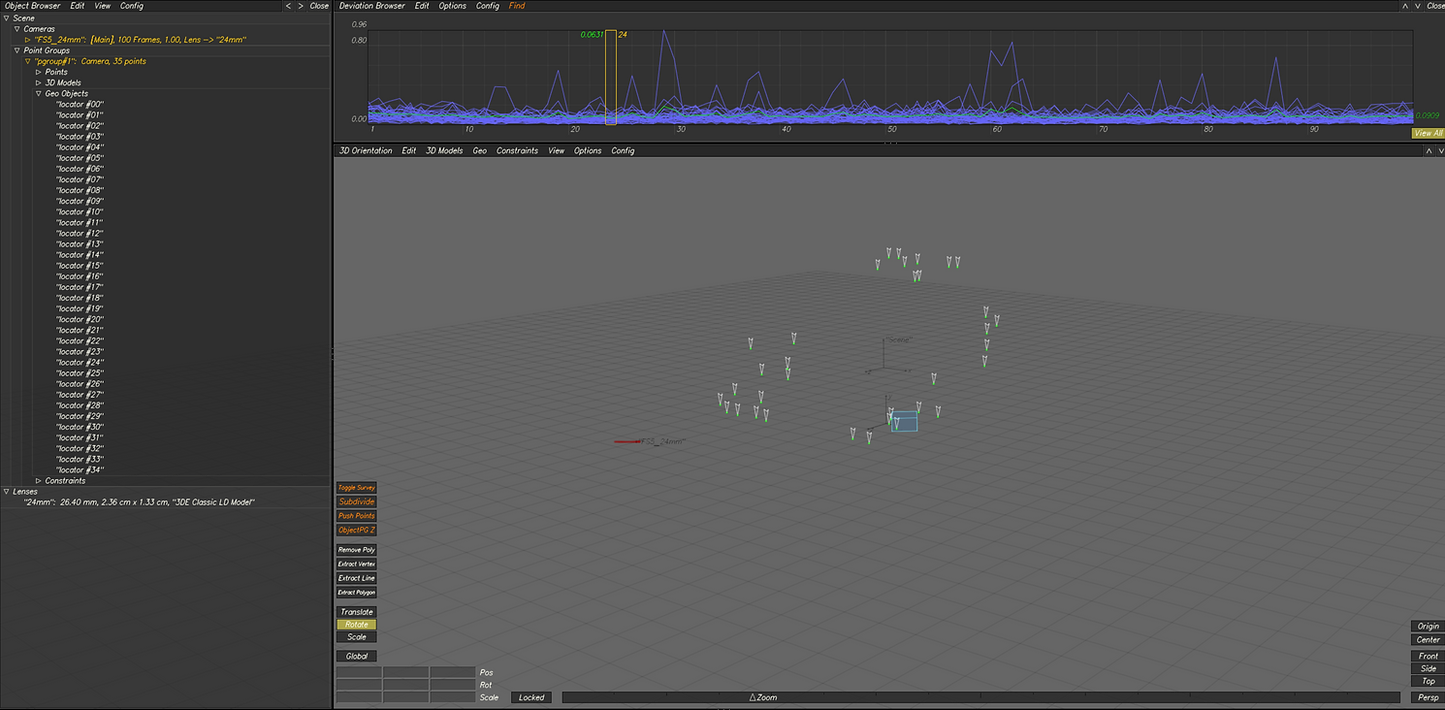Click the Center view button
This screenshot has width=1445, height=710.
click(x=1428, y=640)
